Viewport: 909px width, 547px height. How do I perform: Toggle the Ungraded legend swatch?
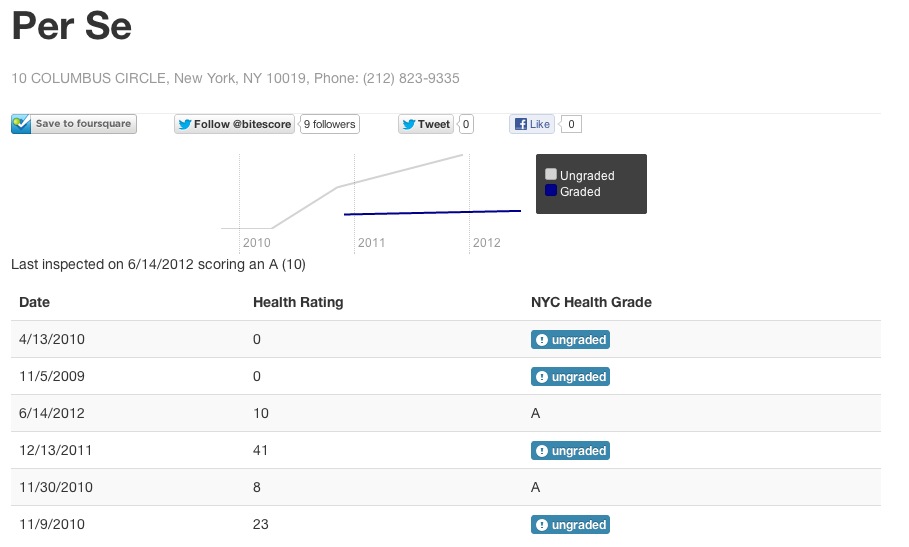551,175
